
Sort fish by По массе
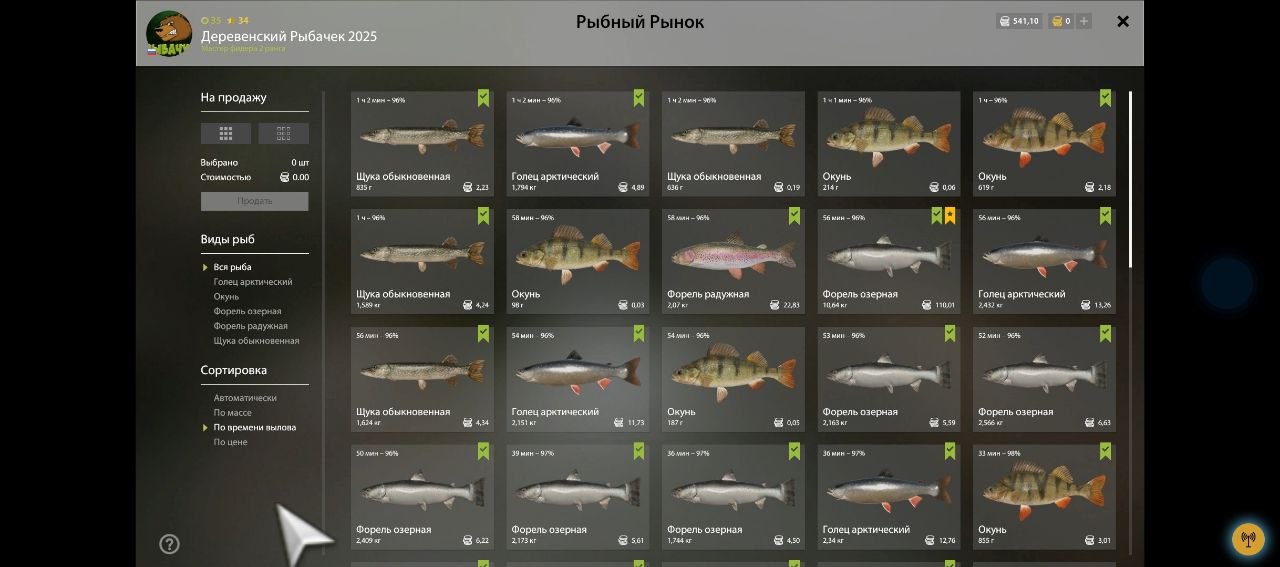[232, 413]
